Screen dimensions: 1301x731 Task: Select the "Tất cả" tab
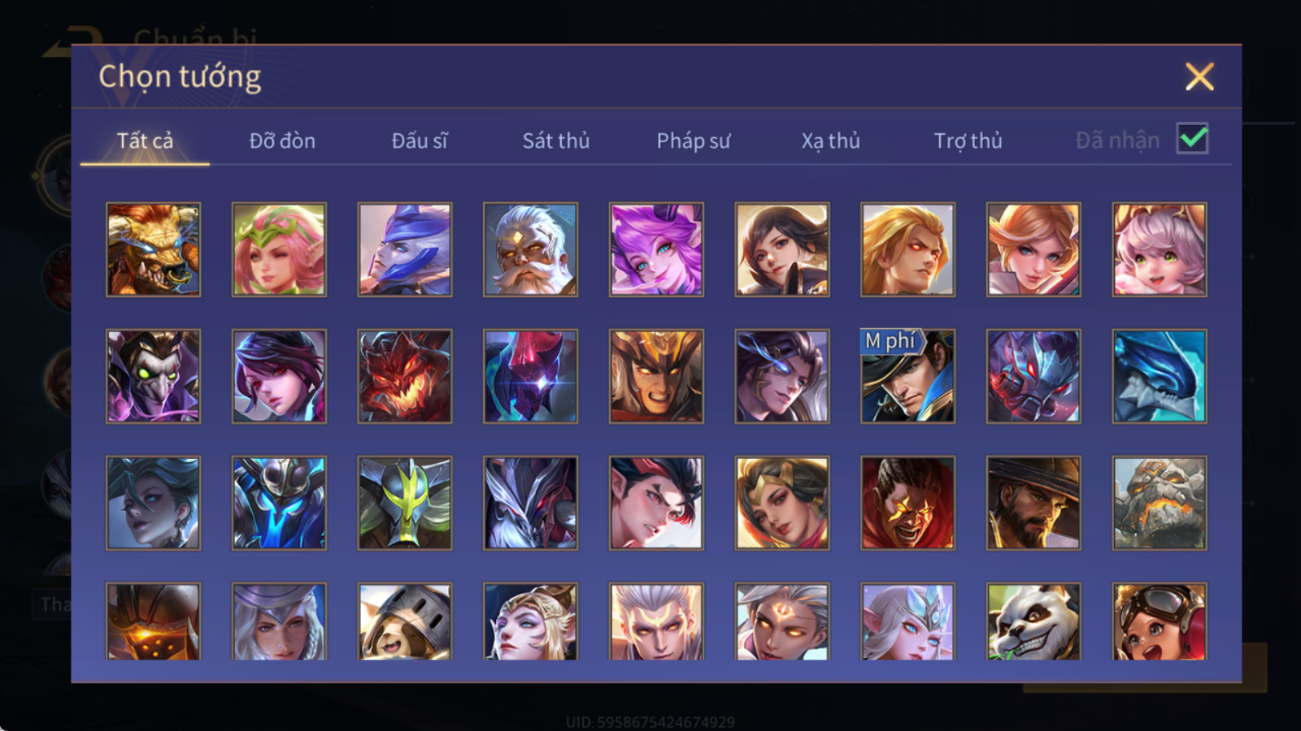click(145, 141)
